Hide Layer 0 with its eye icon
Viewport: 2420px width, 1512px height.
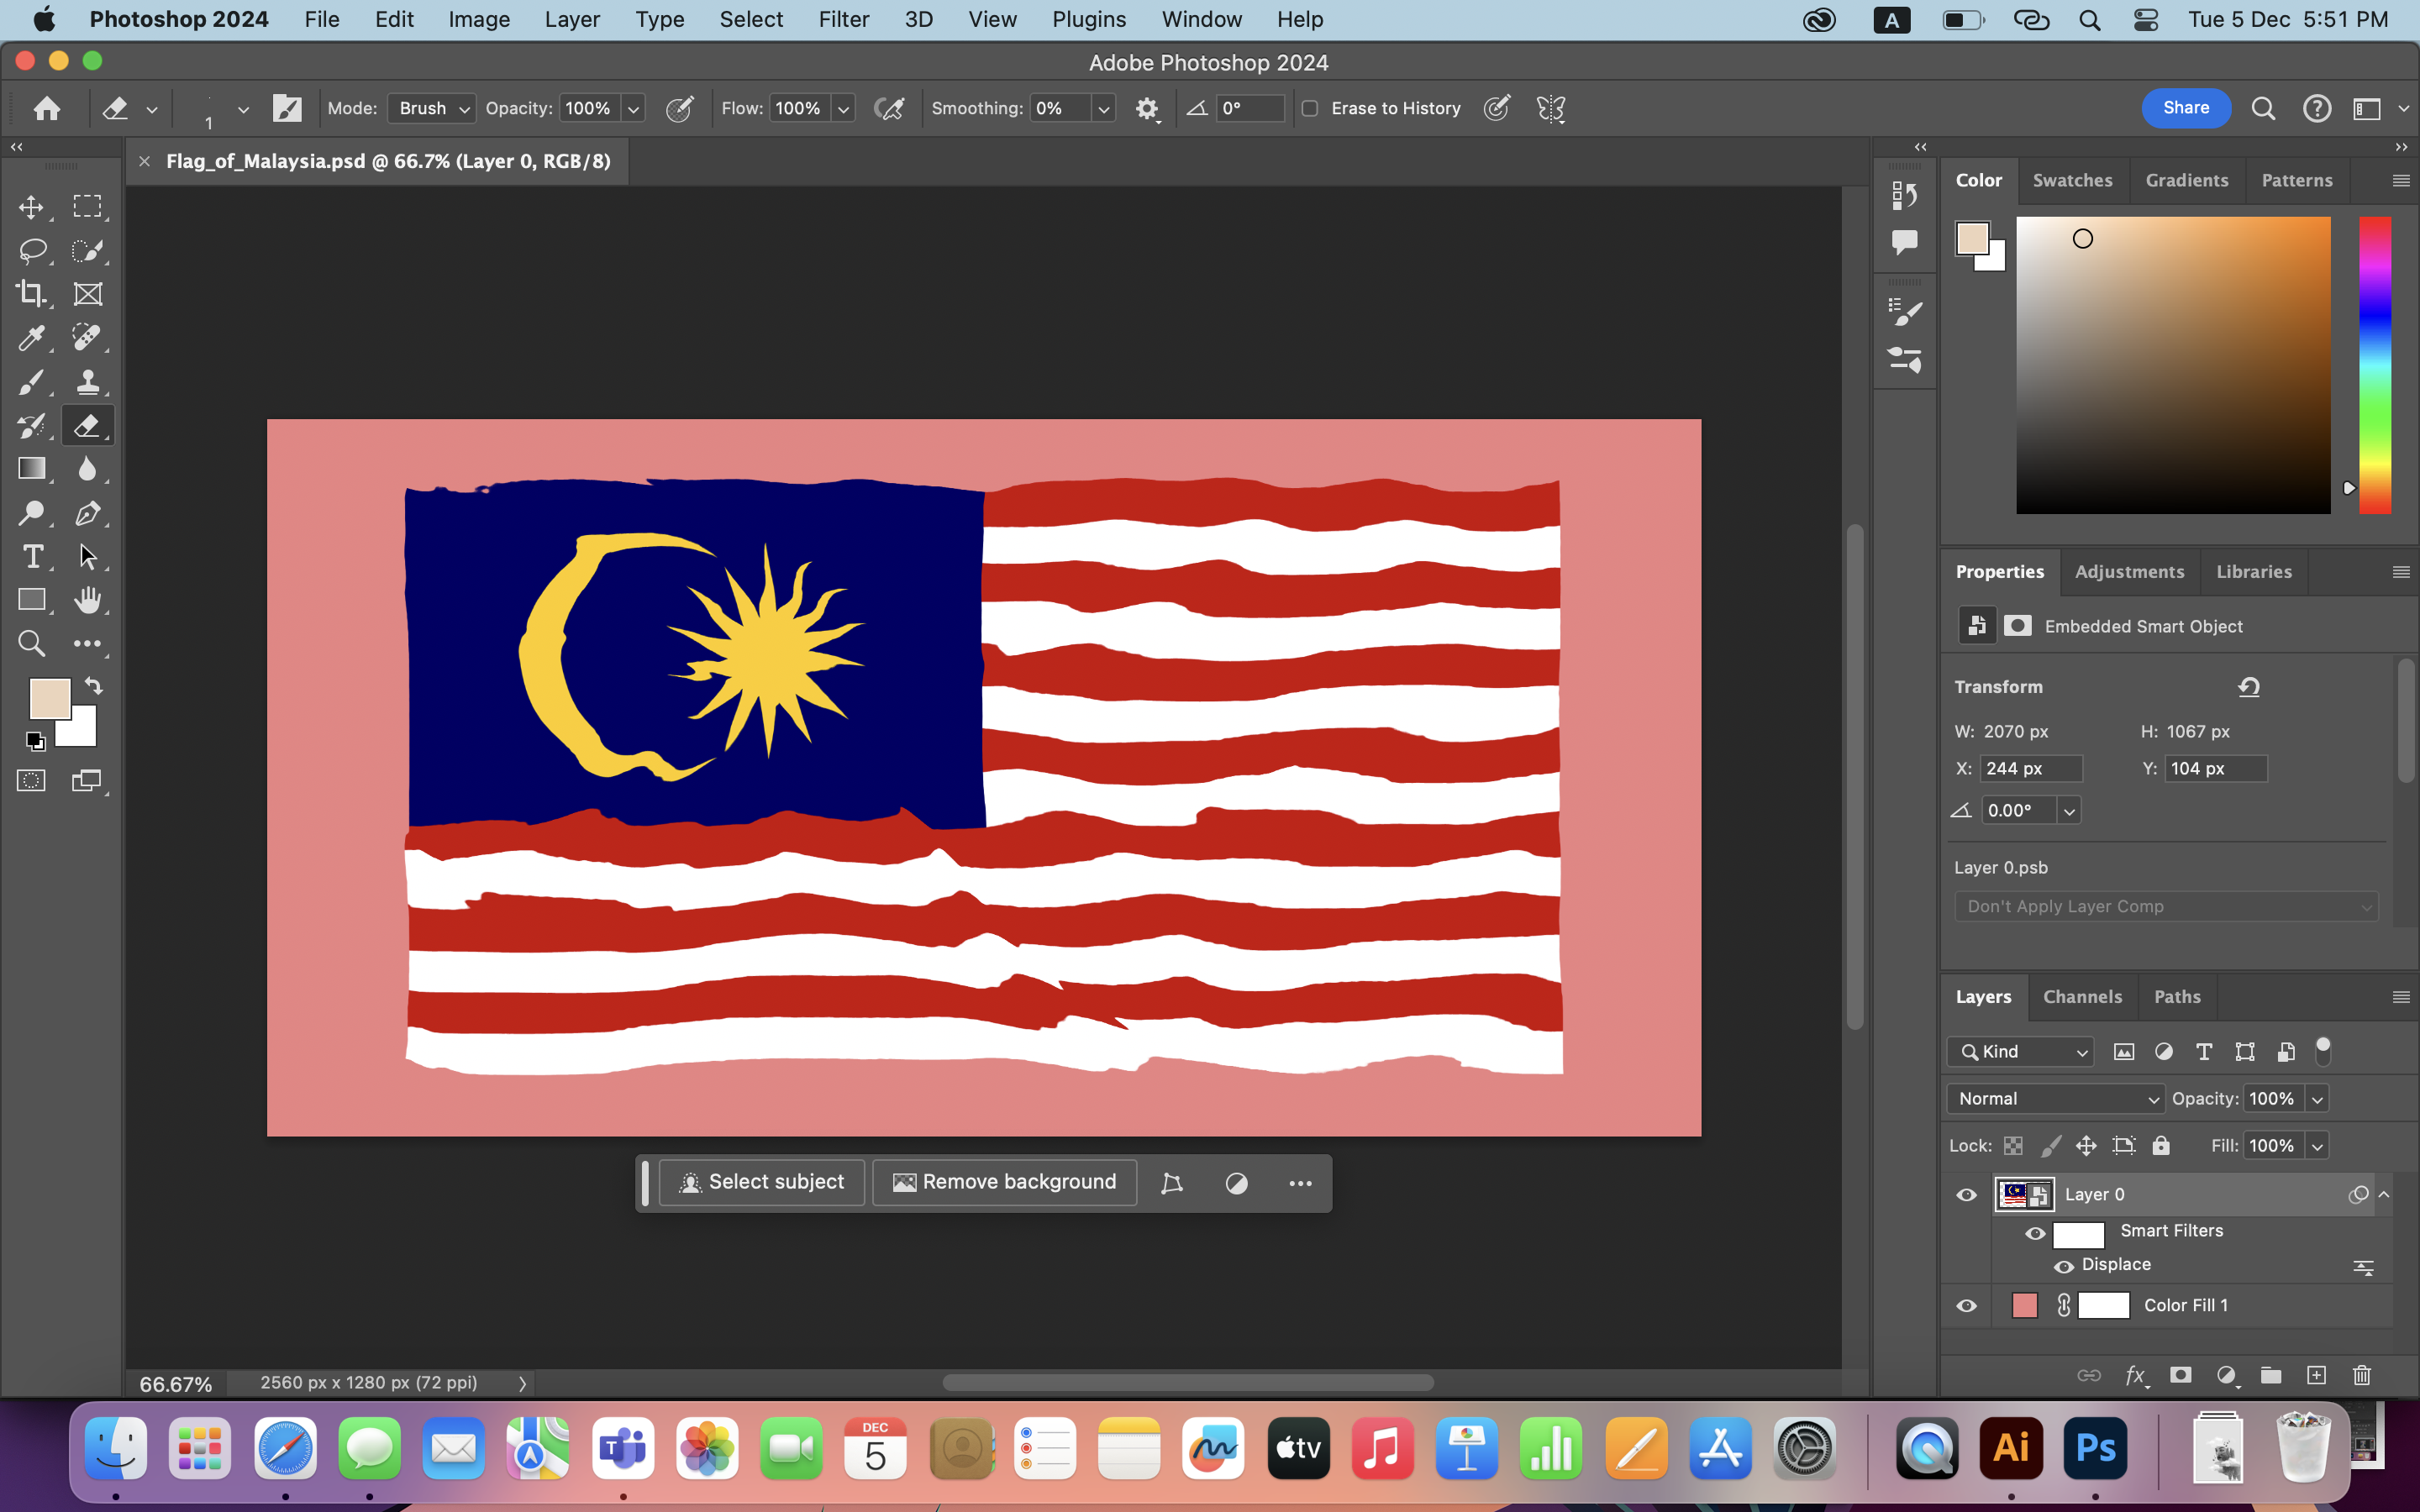click(x=1966, y=1194)
